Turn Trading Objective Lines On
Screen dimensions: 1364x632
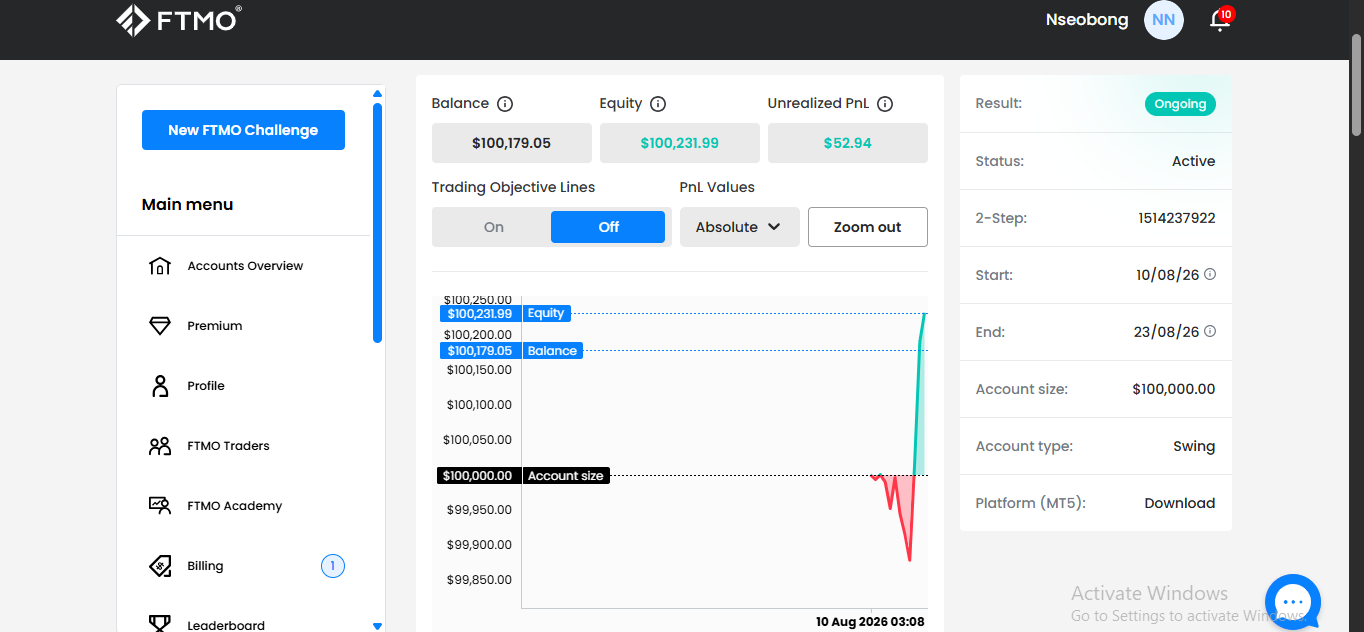[494, 227]
